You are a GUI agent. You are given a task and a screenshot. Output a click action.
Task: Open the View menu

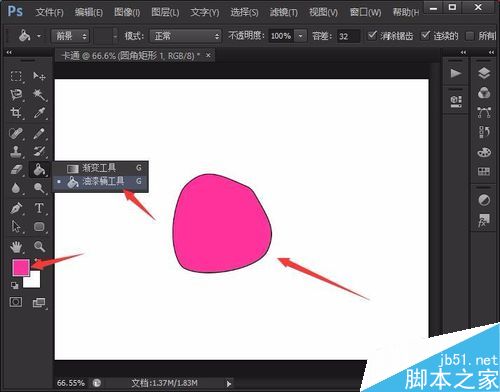[x=323, y=13]
